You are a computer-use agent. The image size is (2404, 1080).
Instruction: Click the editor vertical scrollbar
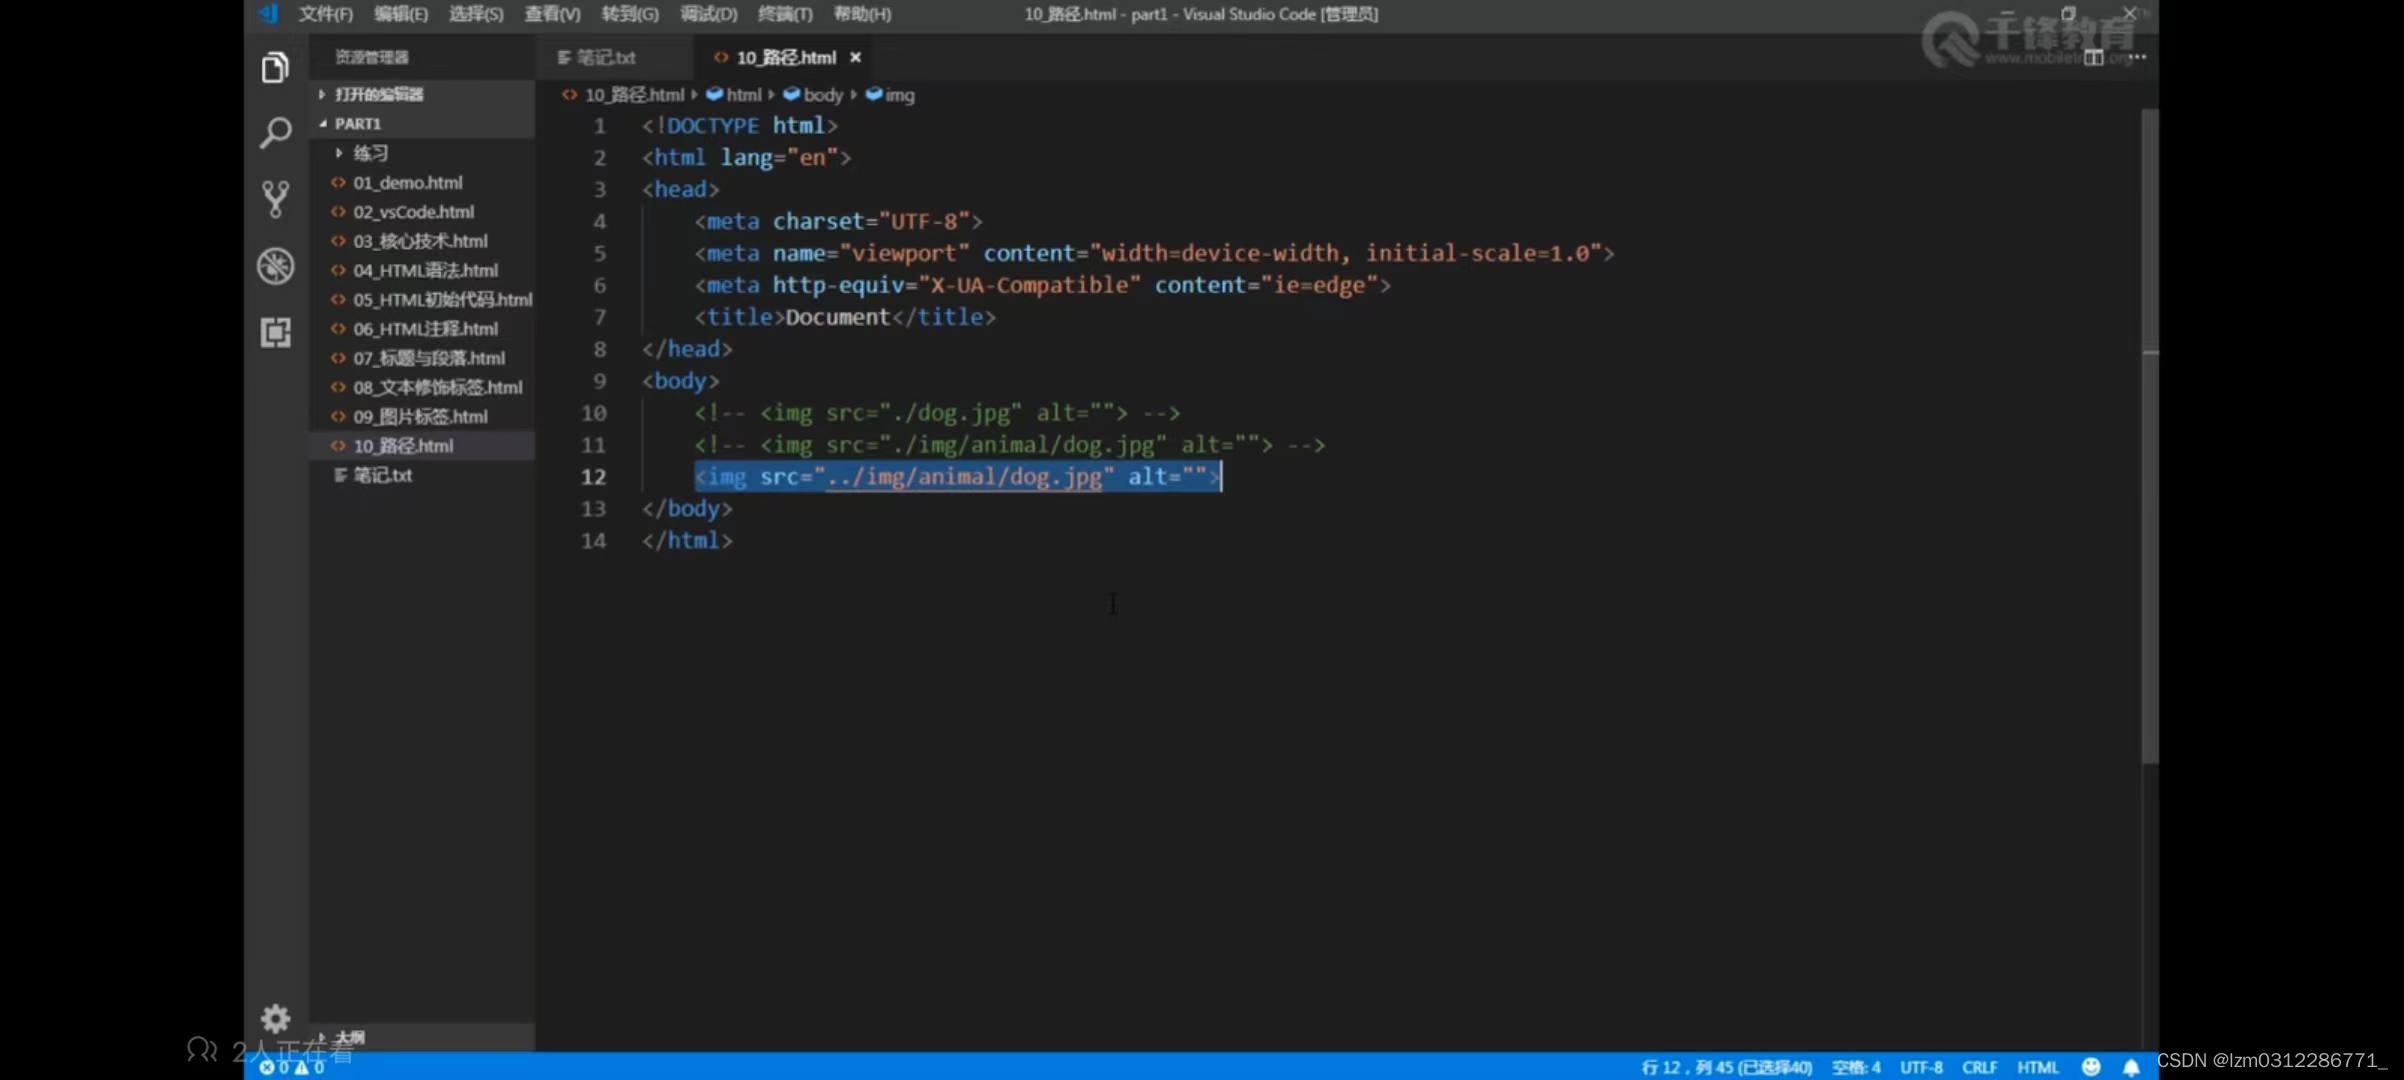[x=2150, y=435]
